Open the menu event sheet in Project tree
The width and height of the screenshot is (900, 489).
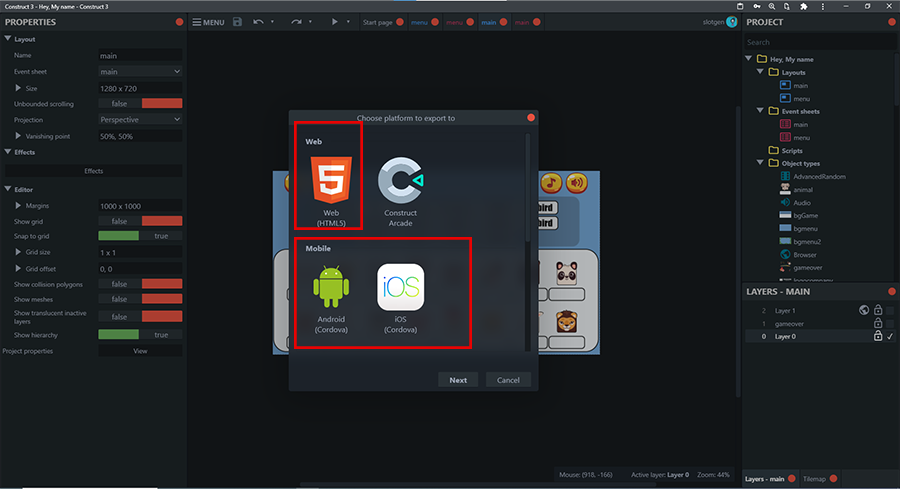pos(801,138)
